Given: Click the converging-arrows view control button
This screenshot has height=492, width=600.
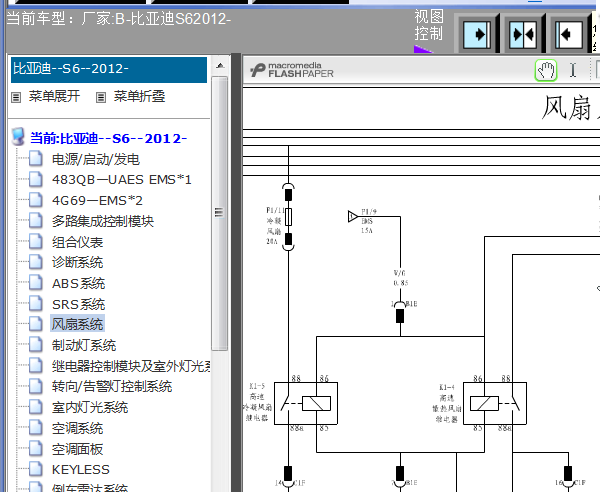Looking at the screenshot, I should click(523, 34).
